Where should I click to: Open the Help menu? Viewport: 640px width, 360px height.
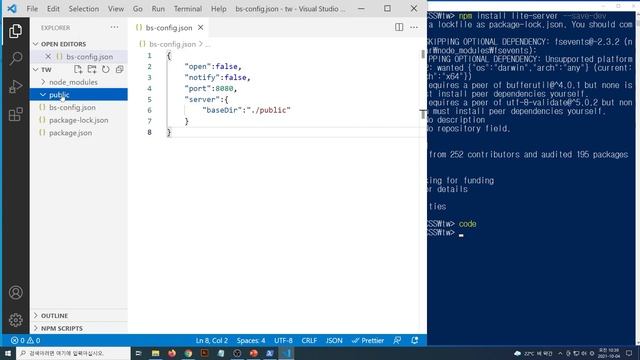tap(218, 9)
